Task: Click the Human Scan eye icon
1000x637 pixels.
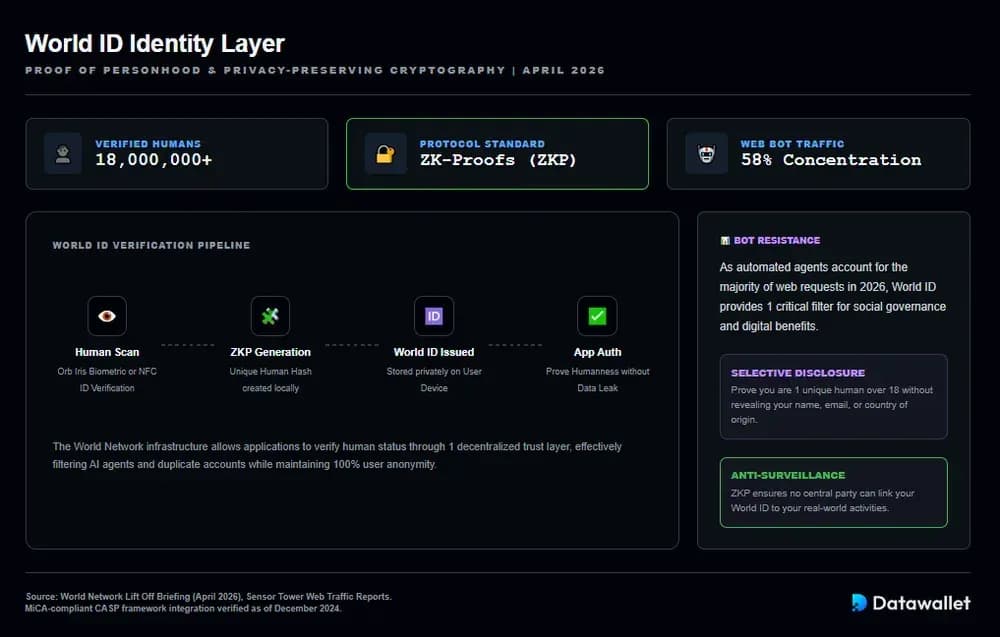Action: (107, 316)
